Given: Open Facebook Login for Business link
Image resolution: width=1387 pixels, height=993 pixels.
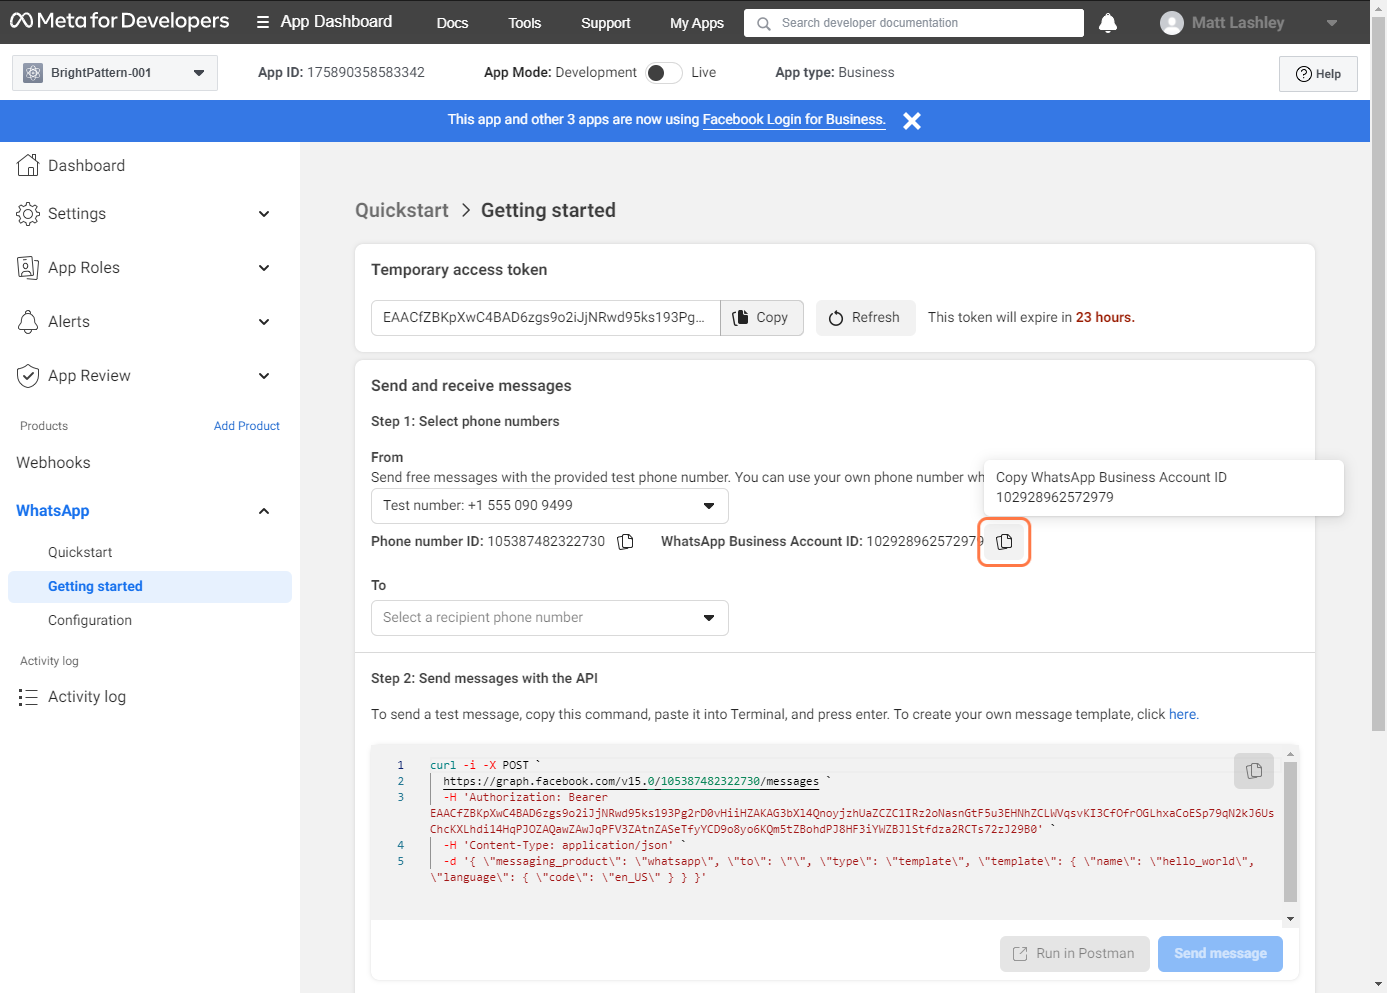Looking at the screenshot, I should (x=794, y=119).
